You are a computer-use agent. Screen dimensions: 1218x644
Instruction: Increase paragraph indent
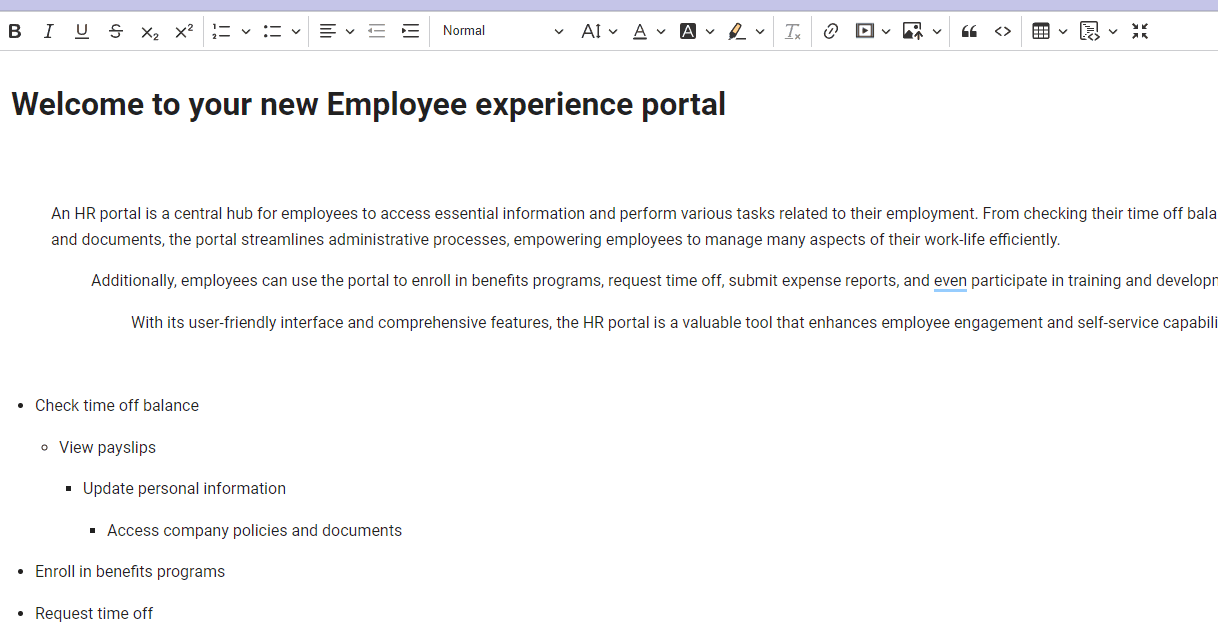coord(410,31)
